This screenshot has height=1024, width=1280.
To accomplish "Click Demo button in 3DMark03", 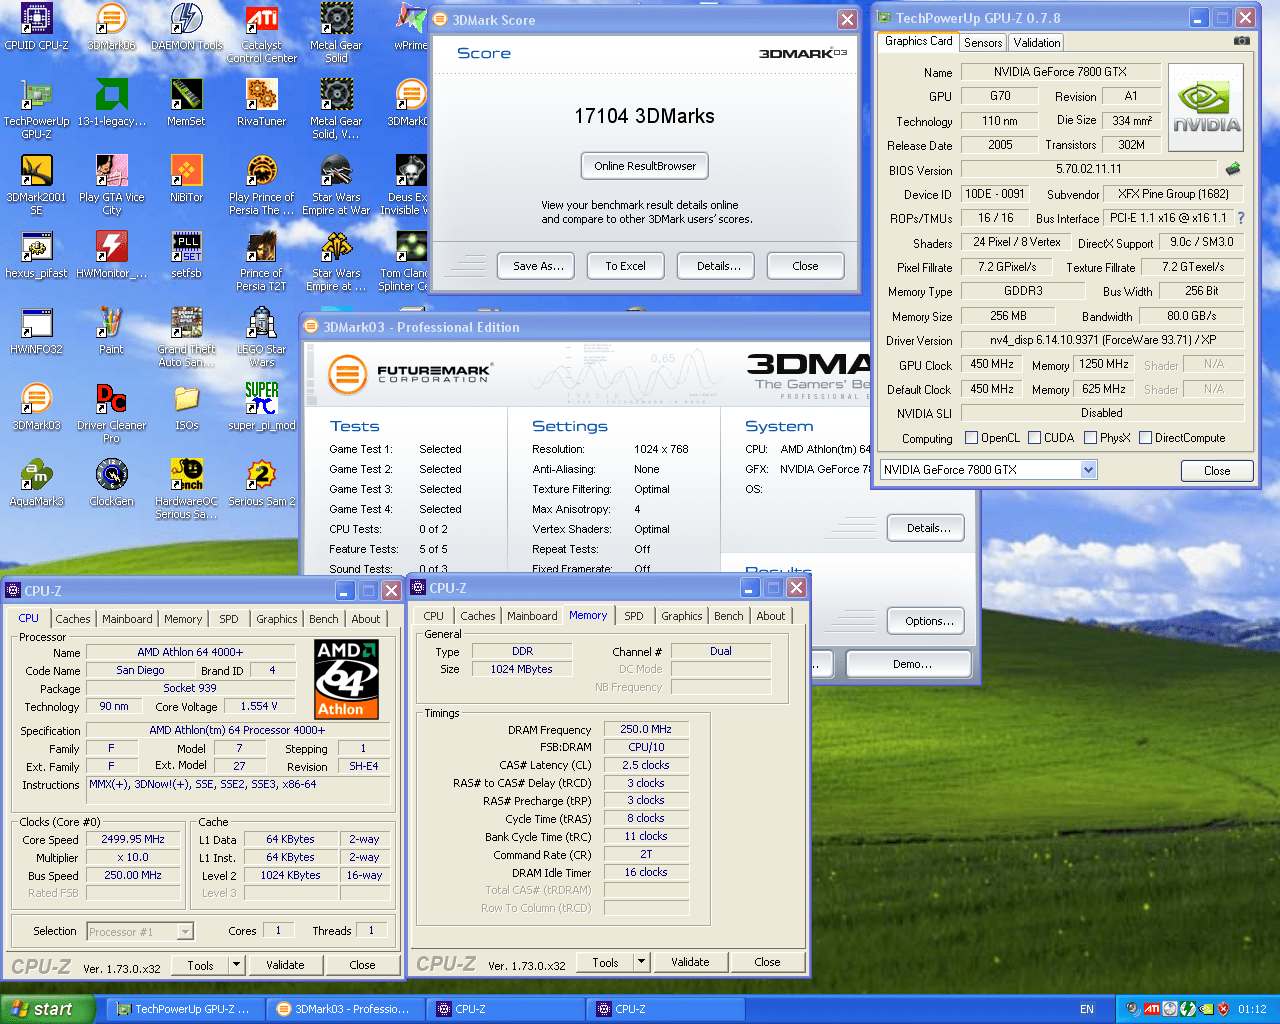I will point(909,664).
